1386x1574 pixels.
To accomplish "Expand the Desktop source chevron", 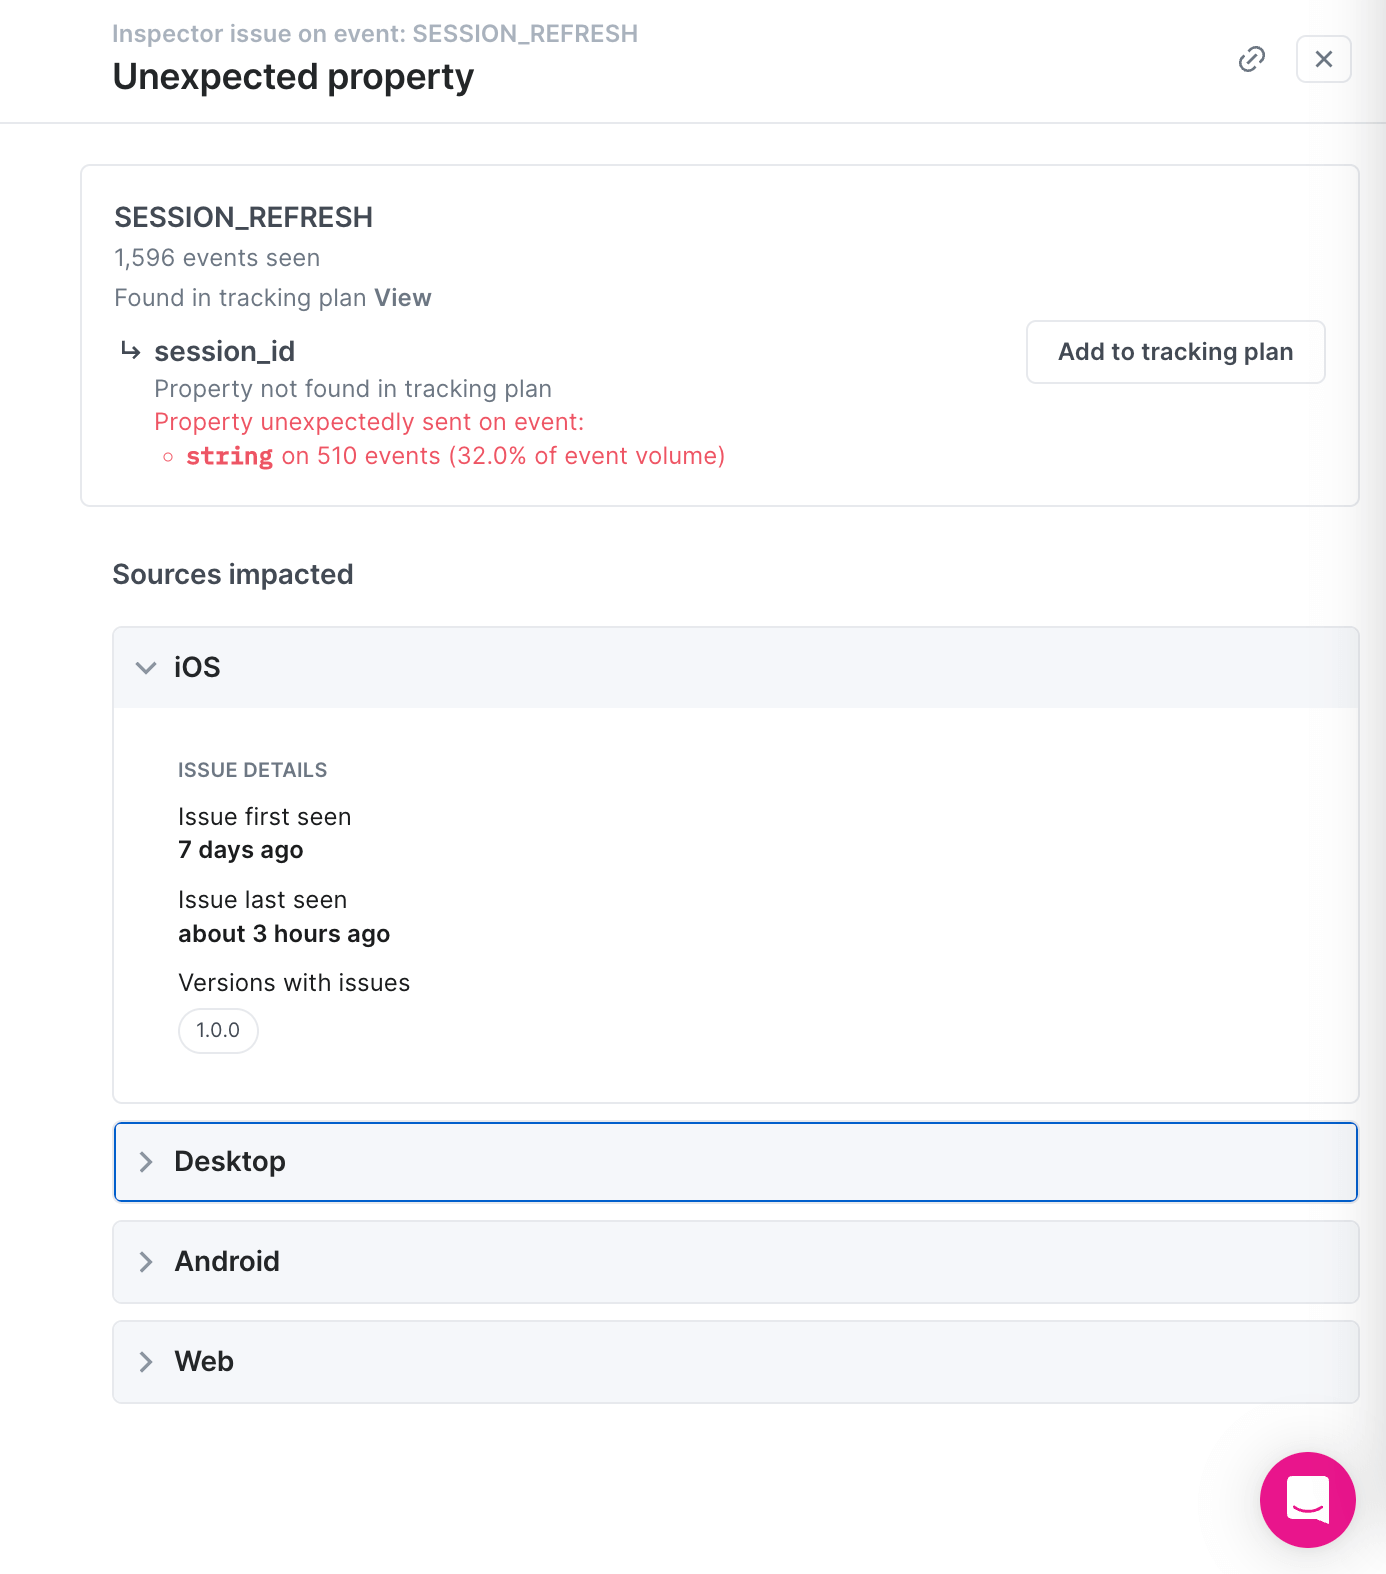I will [146, 1162].
